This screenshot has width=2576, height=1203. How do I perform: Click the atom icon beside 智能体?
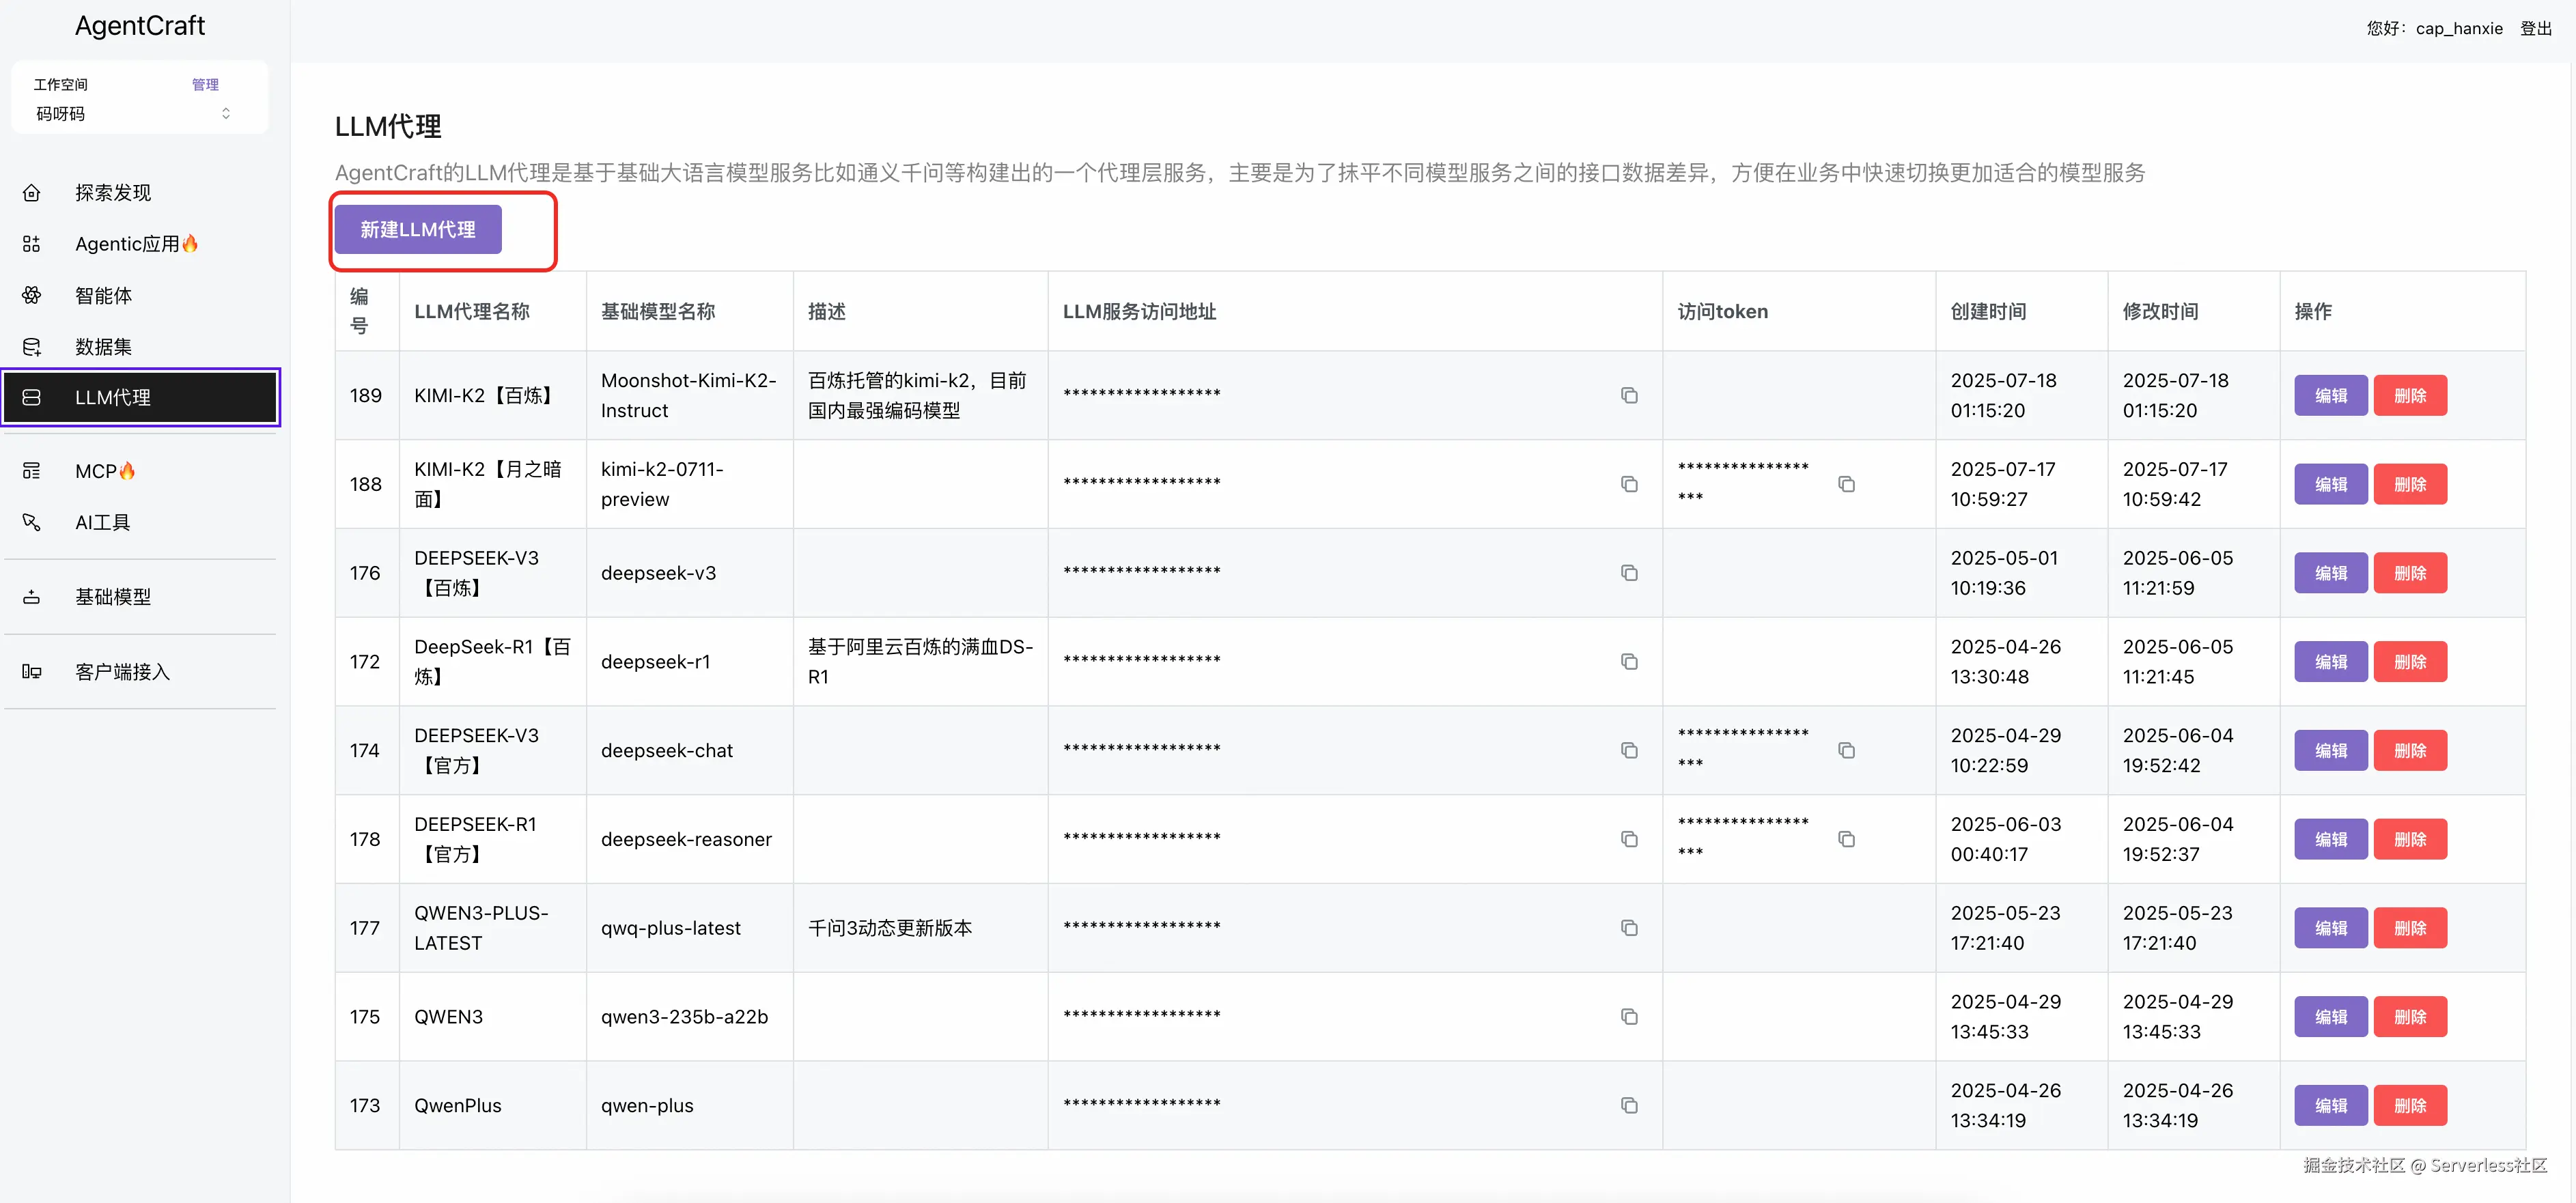click(x=32, y=295)
